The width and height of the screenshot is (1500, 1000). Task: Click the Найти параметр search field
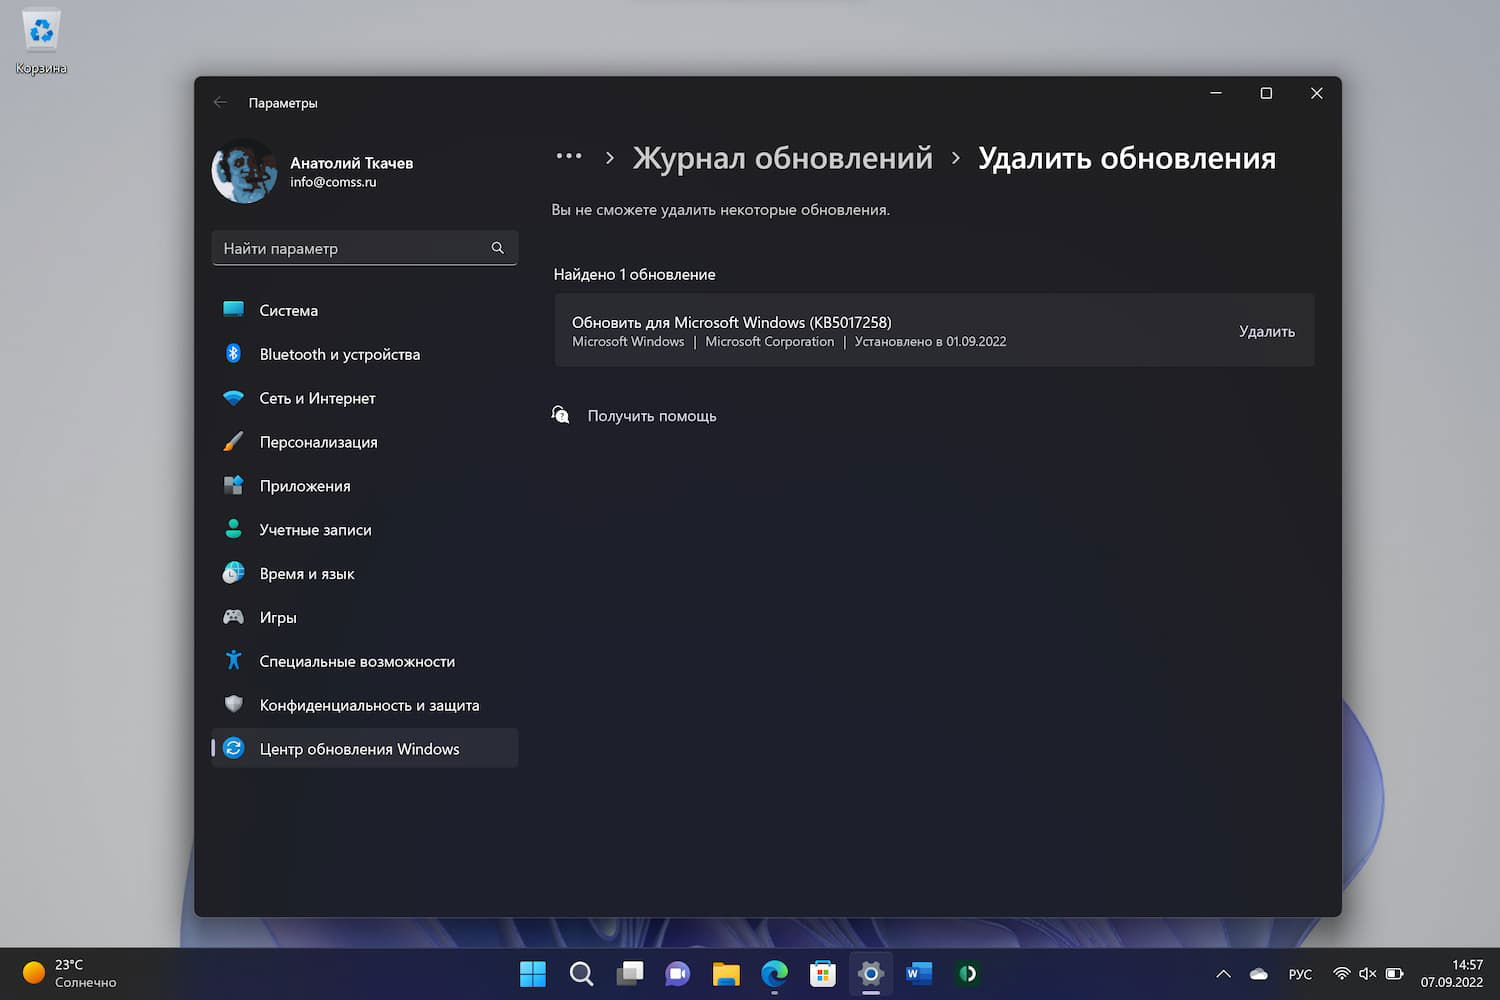click(364, 248)
